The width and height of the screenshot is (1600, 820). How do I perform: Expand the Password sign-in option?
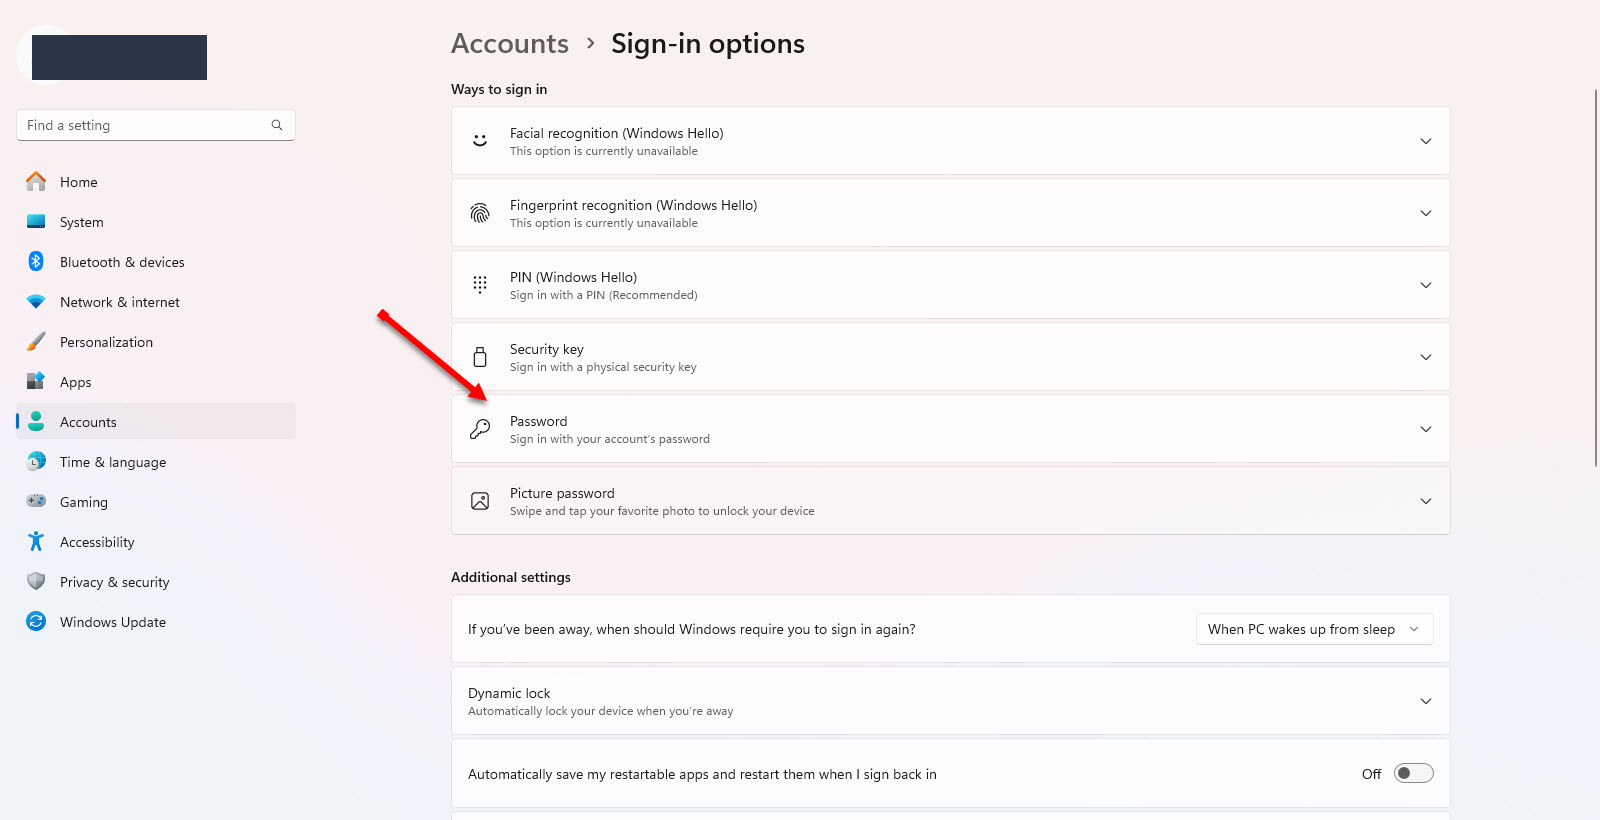(1425, 428)
